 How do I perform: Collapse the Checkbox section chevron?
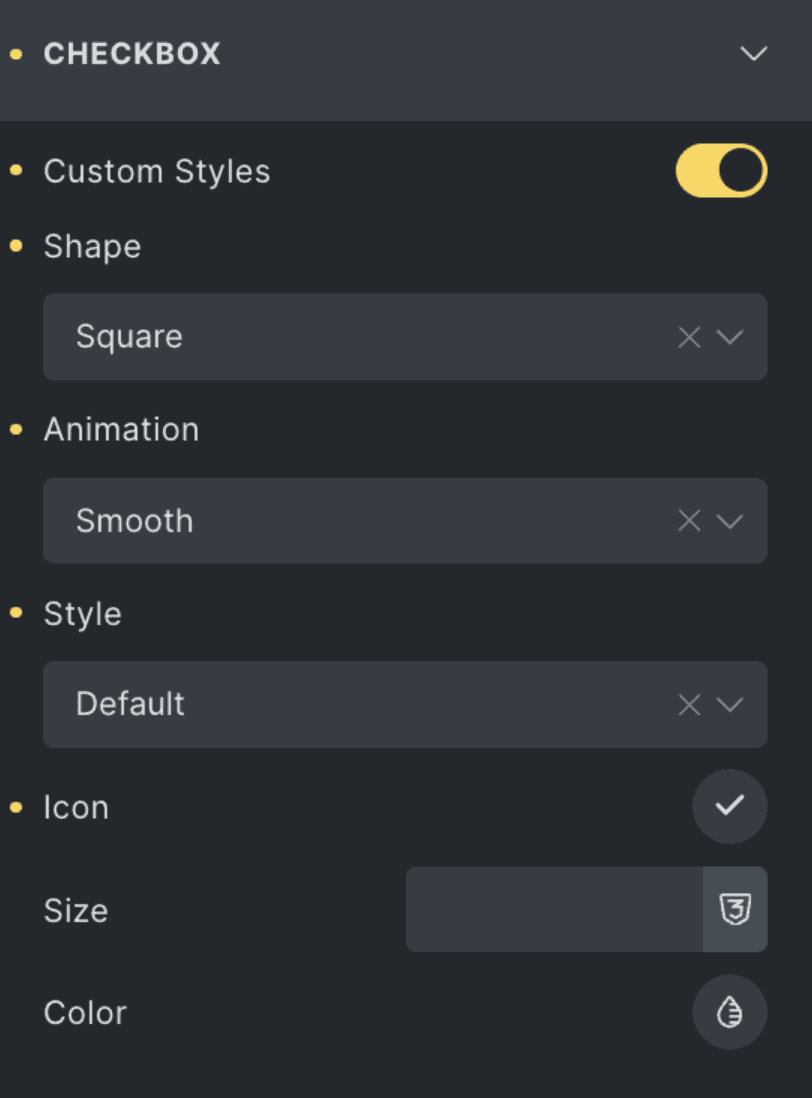click(753, 53)
